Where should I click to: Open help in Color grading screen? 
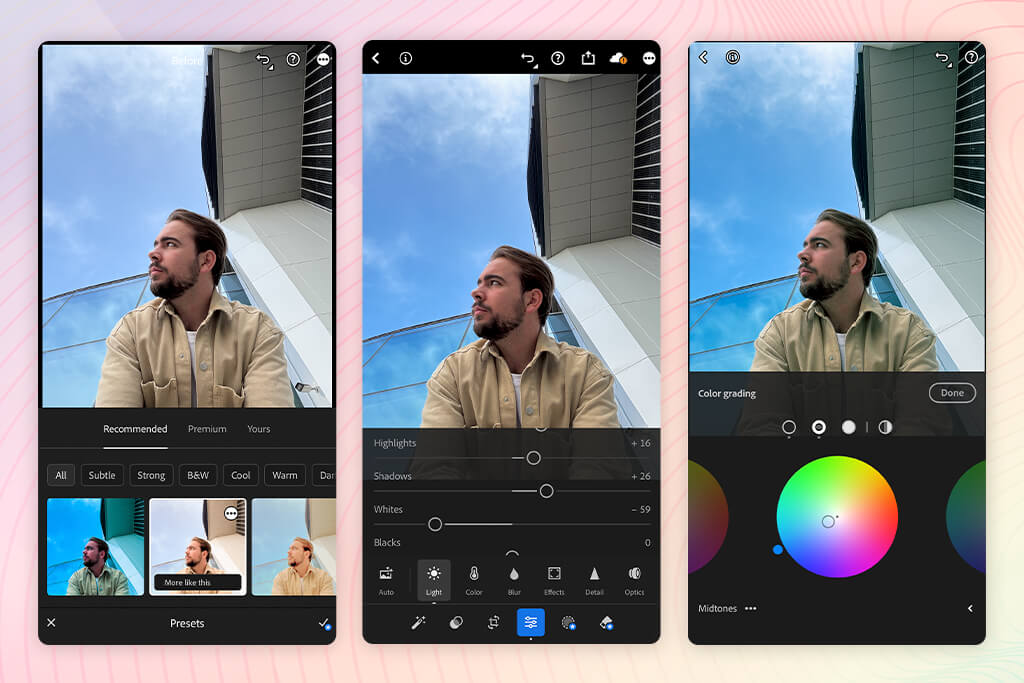click(x=972, y=57)
